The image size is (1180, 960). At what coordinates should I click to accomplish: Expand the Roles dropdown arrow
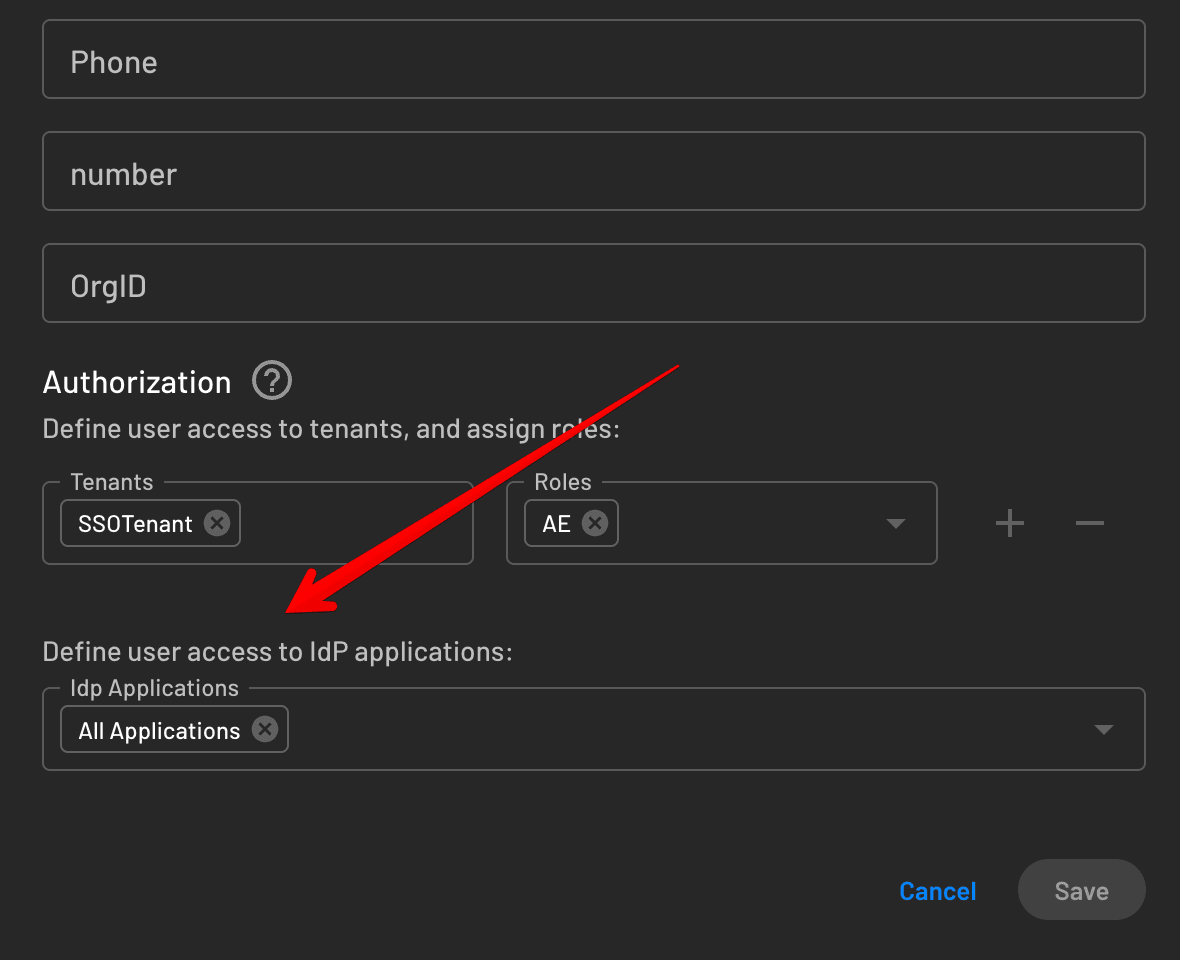tap(896, 524)
